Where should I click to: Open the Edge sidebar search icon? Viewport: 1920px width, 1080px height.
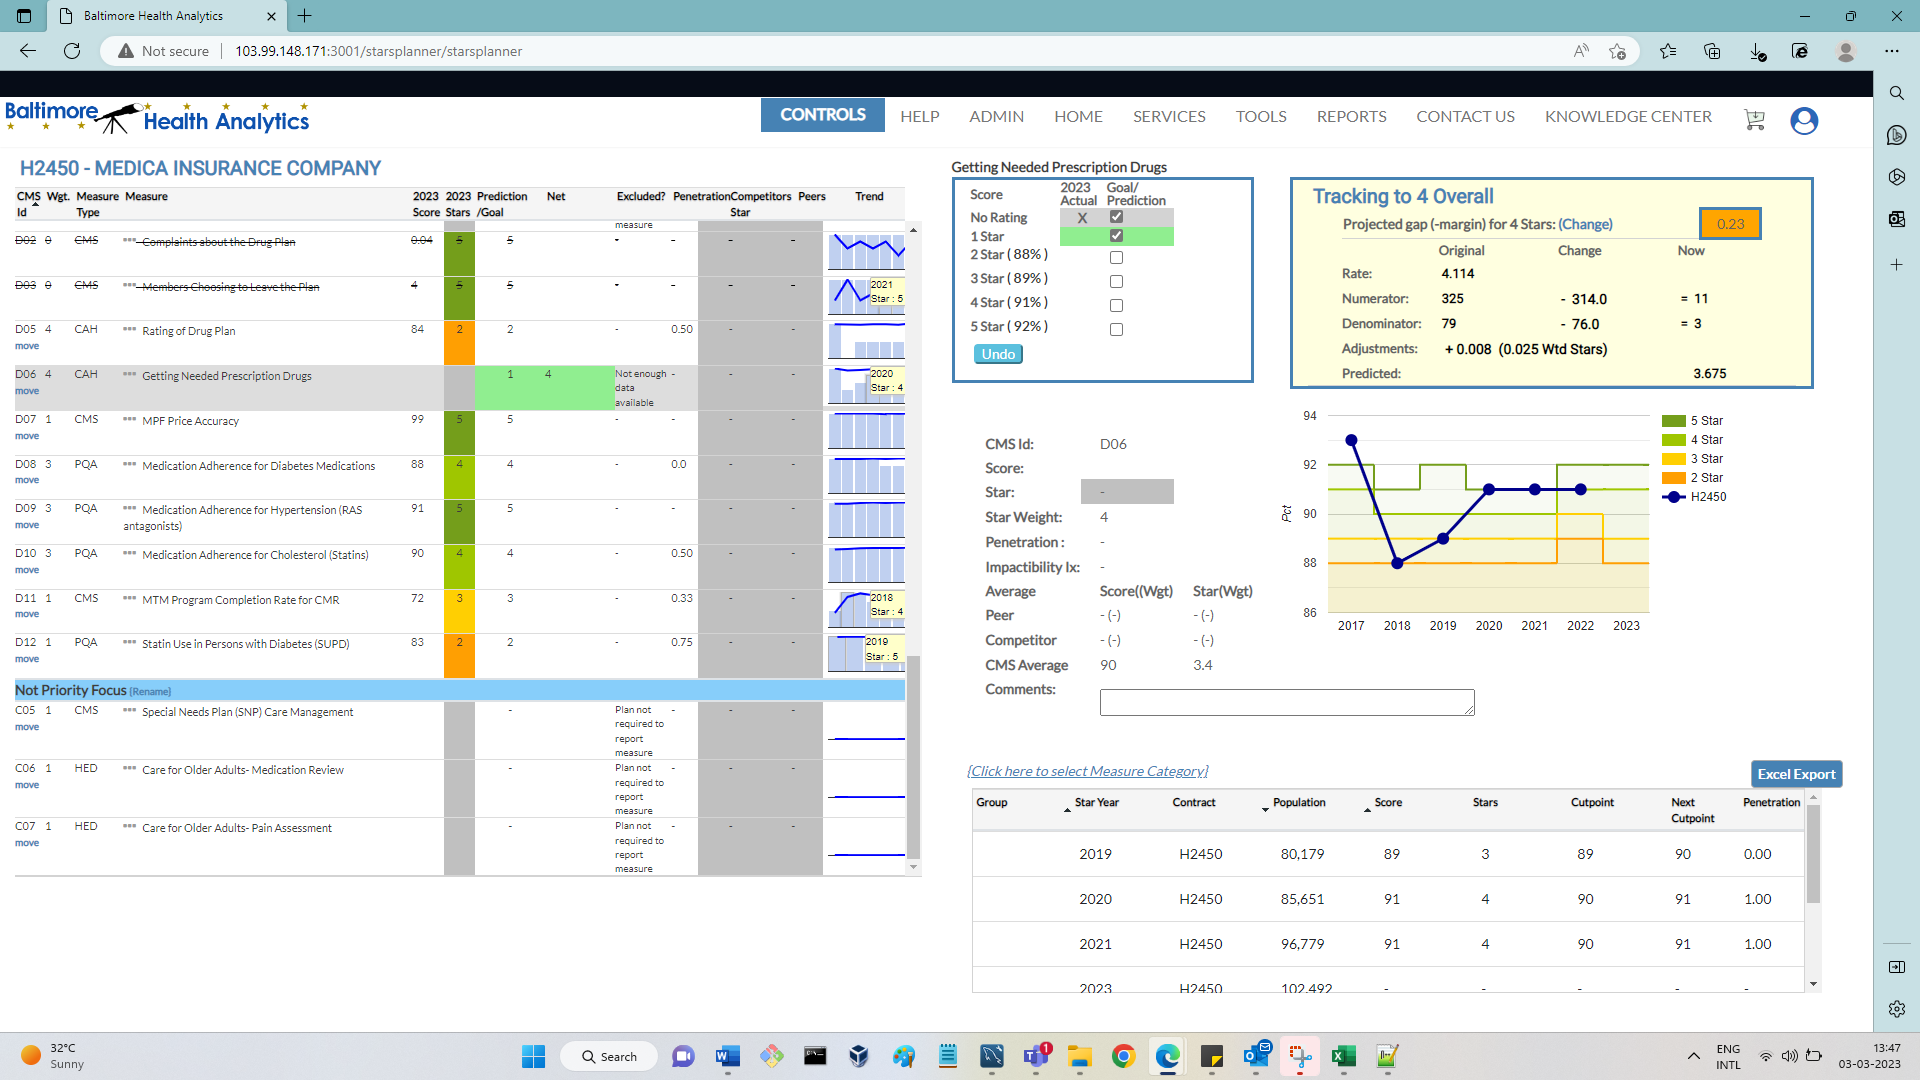(1896, 93)
